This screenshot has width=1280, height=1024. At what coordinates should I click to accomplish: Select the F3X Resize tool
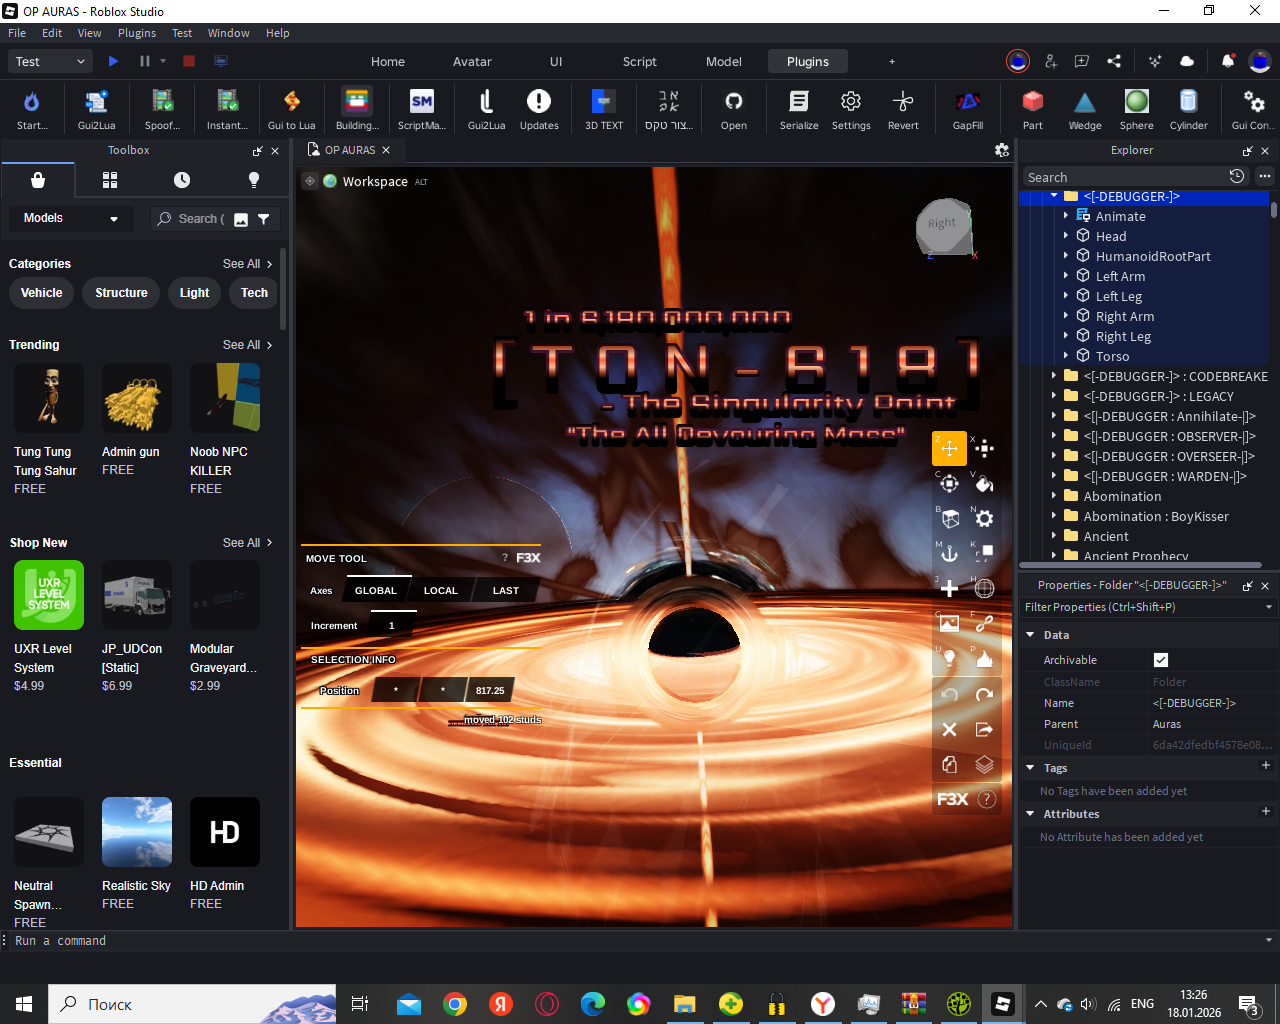[x=984, y=449]
